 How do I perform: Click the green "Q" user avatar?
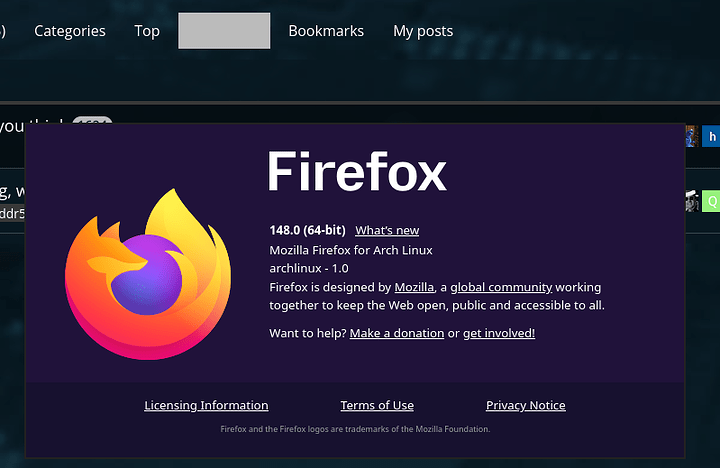[711, 201]
